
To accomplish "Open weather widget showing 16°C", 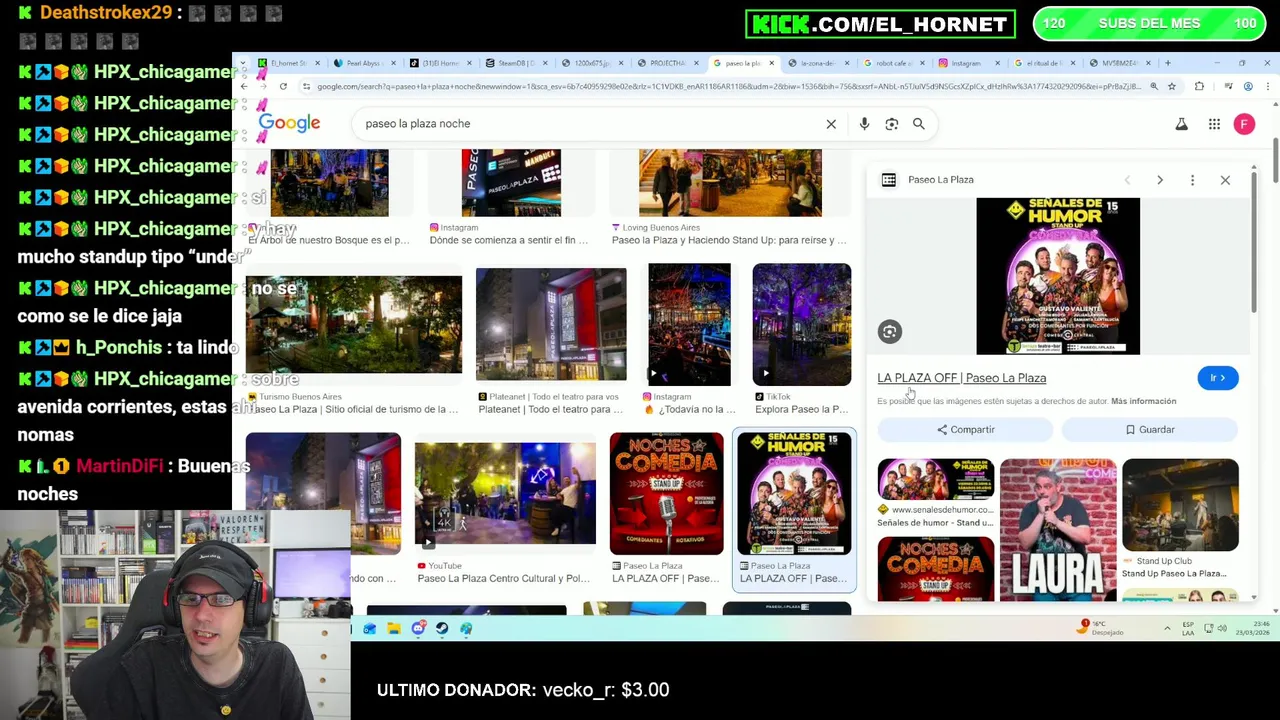I will [x=1102, y=628].
